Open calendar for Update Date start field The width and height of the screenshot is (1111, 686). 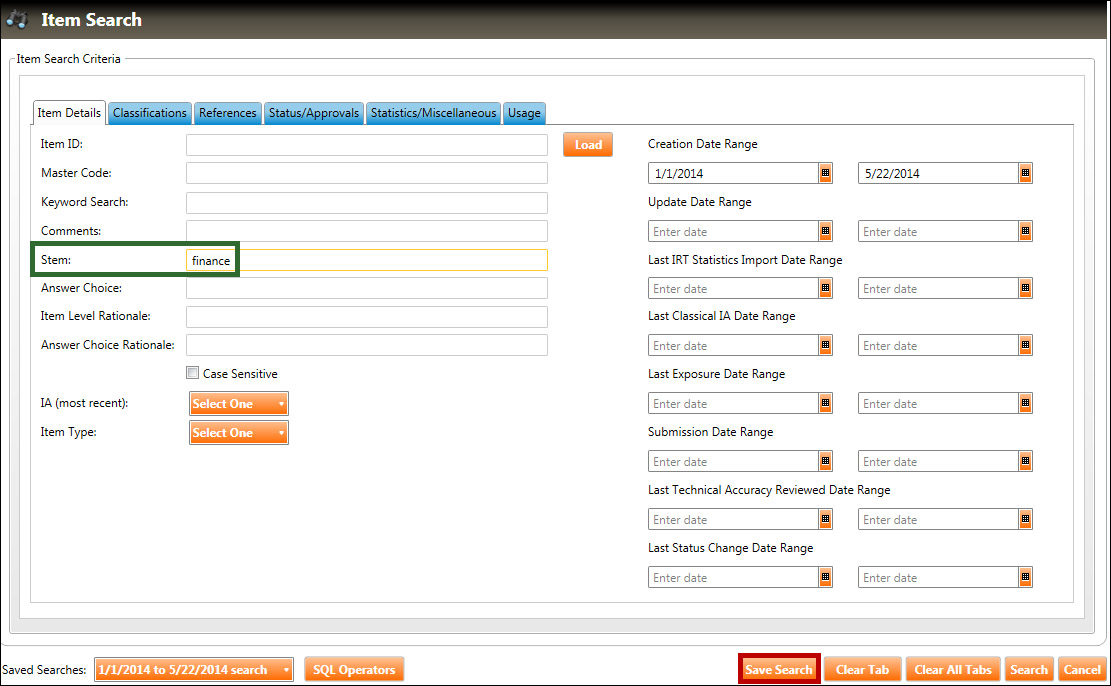(825, 232)
